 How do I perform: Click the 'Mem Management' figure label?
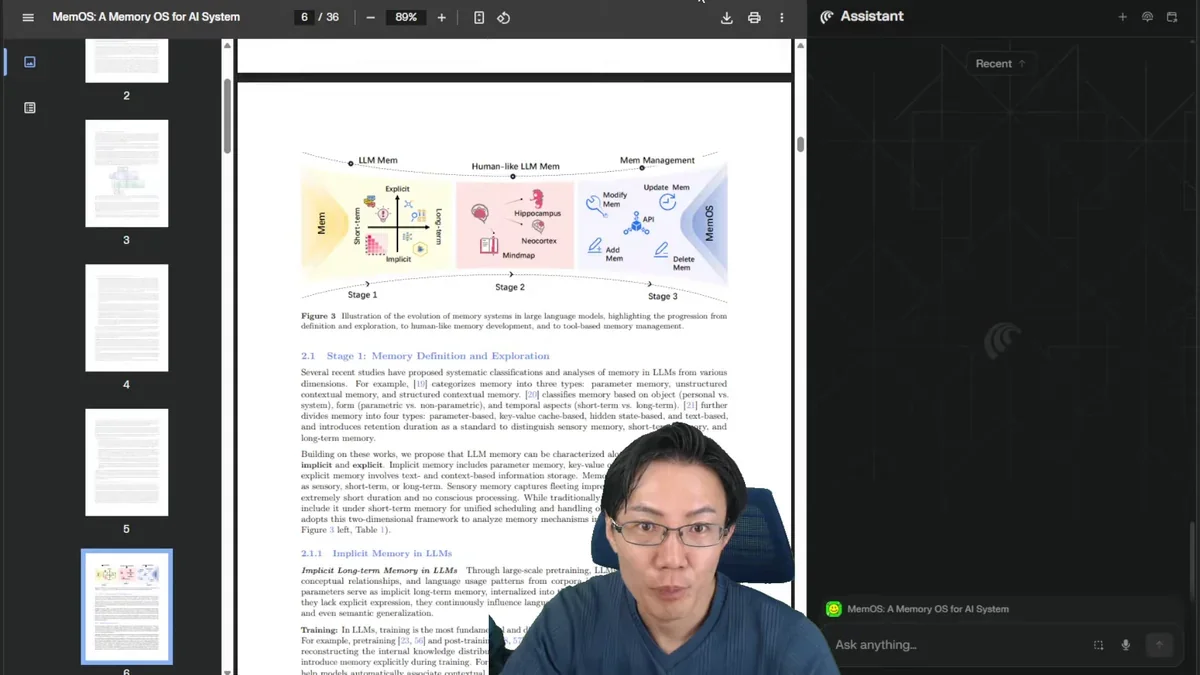pyautogui.click(x=657, y=161)
